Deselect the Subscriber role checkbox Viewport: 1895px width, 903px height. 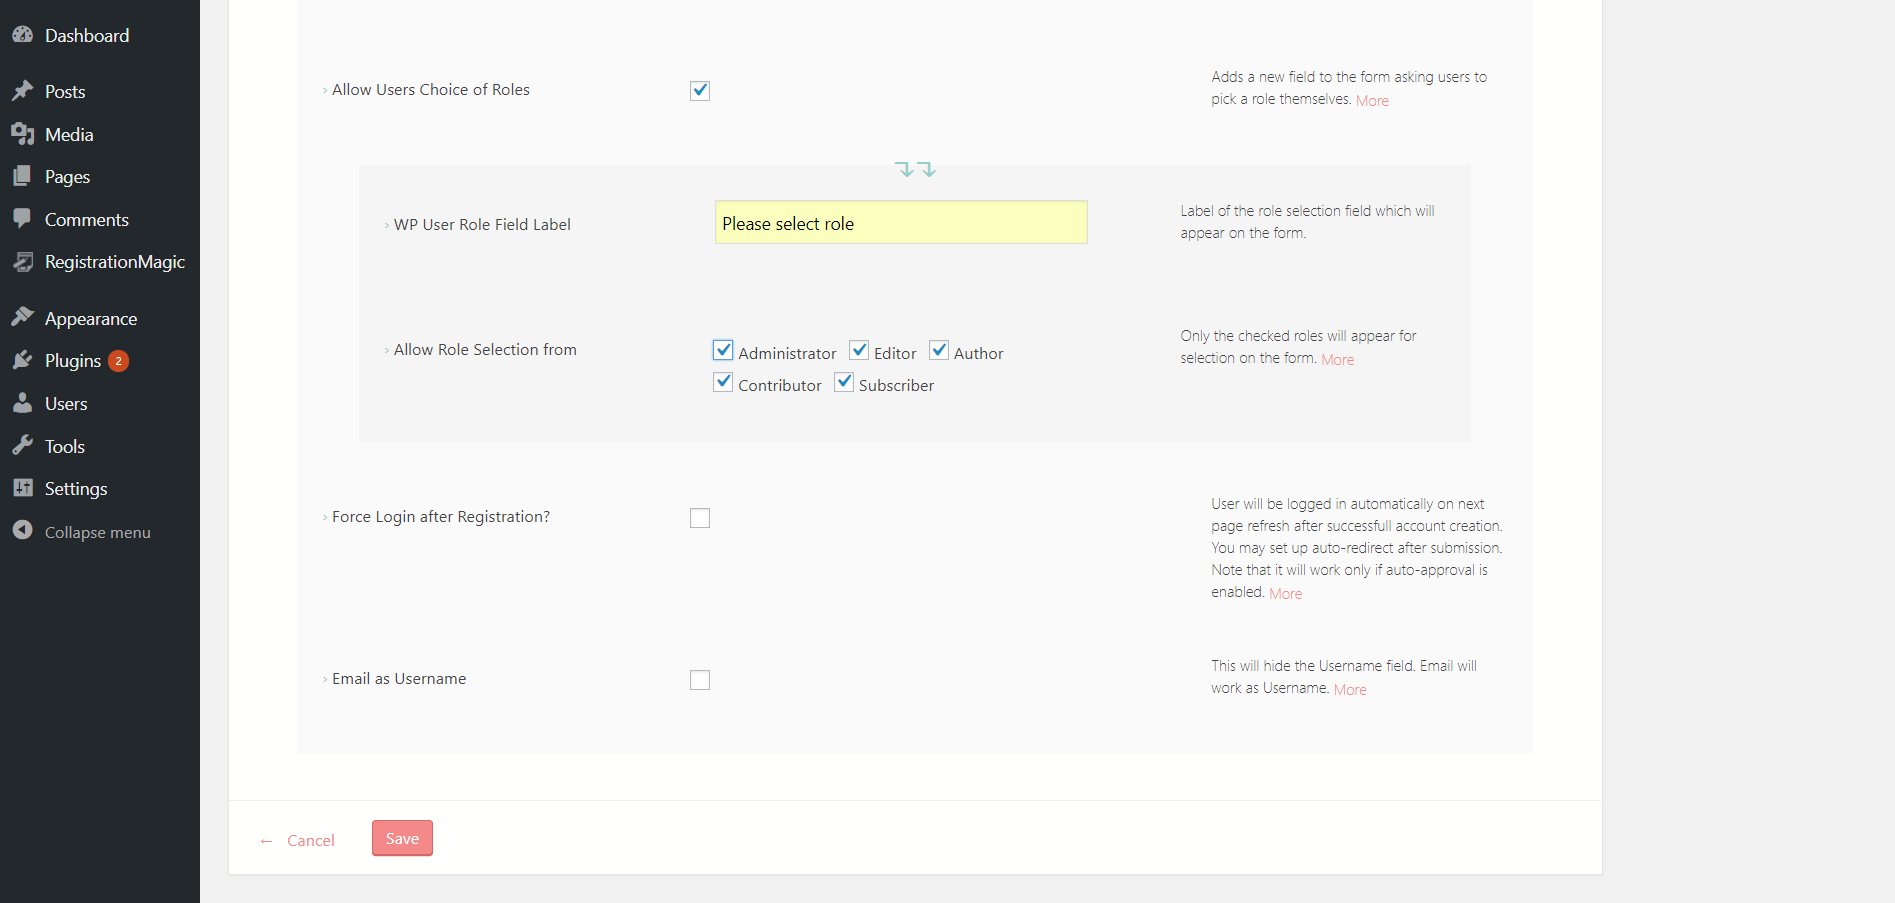[844, 382]
